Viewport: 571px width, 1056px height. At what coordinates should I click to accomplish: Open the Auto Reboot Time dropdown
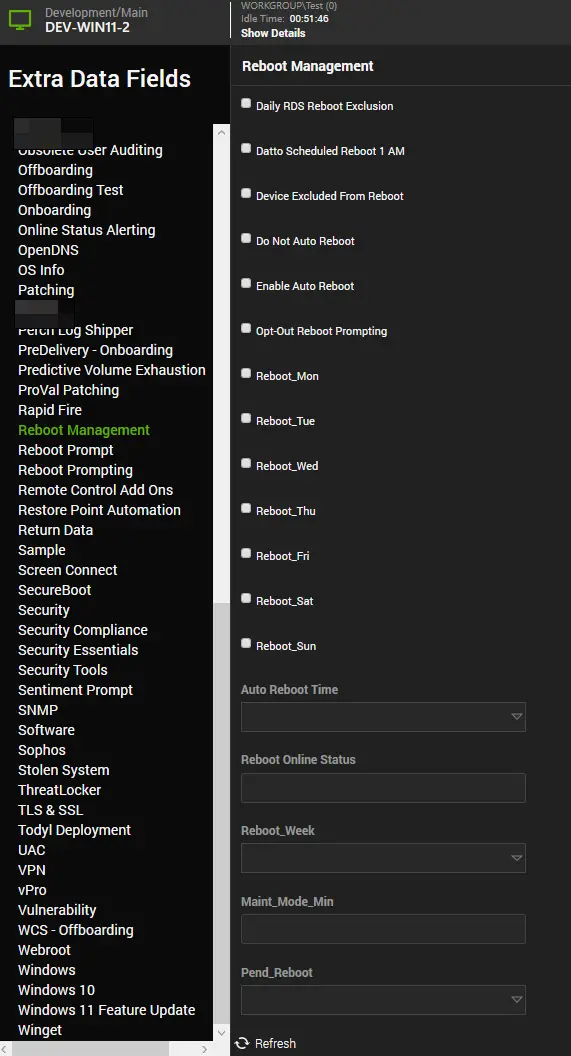(383, 717)
